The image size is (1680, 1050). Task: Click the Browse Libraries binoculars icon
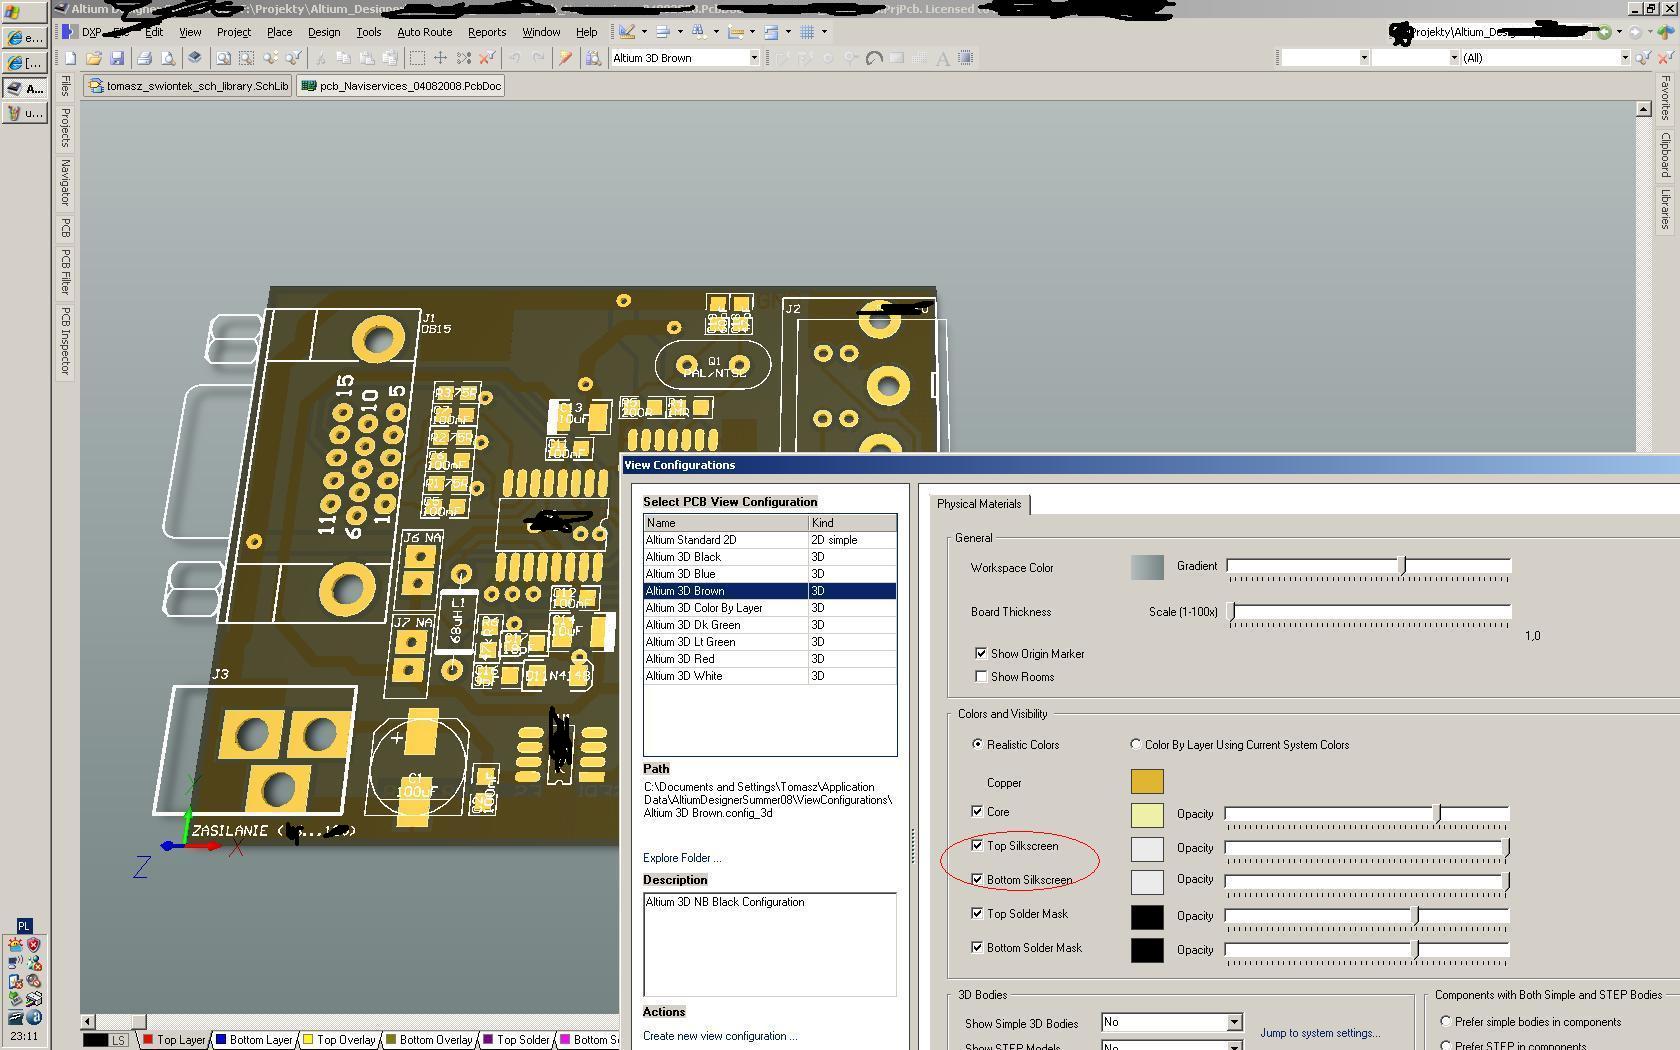pos(593,58)
